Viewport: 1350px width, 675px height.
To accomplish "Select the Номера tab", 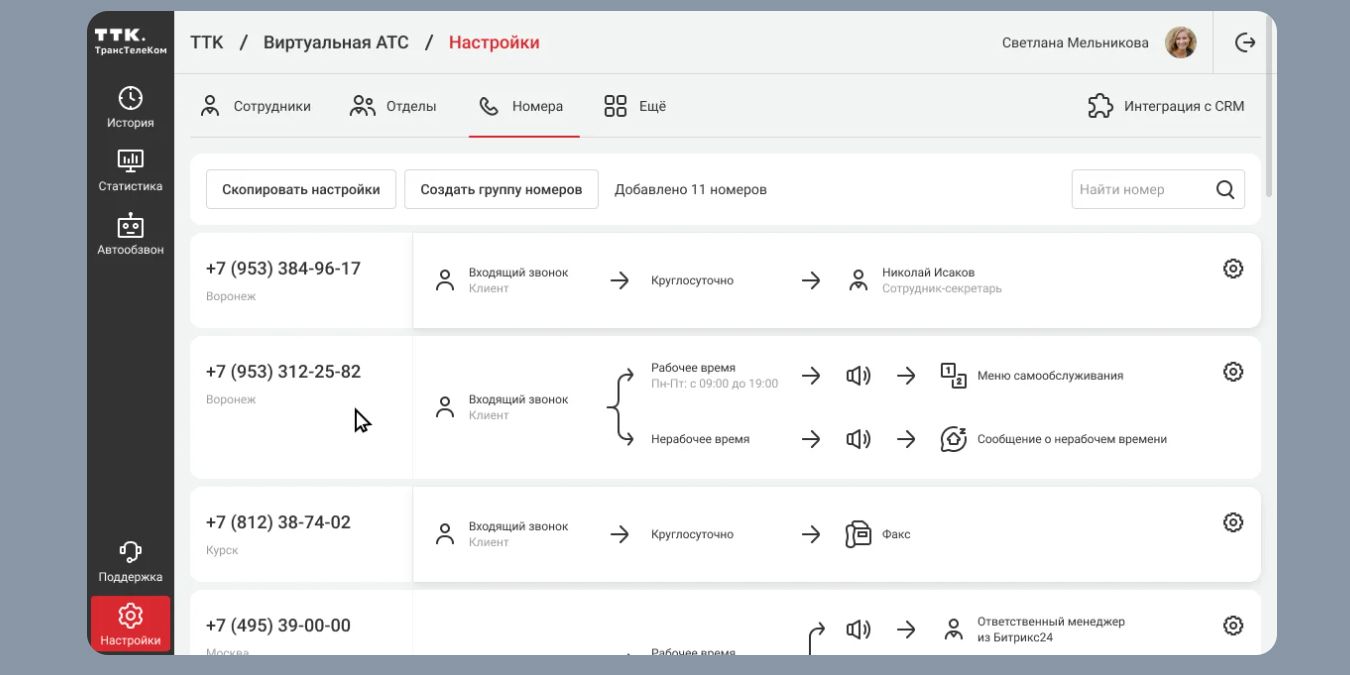I will pos(521,106).
